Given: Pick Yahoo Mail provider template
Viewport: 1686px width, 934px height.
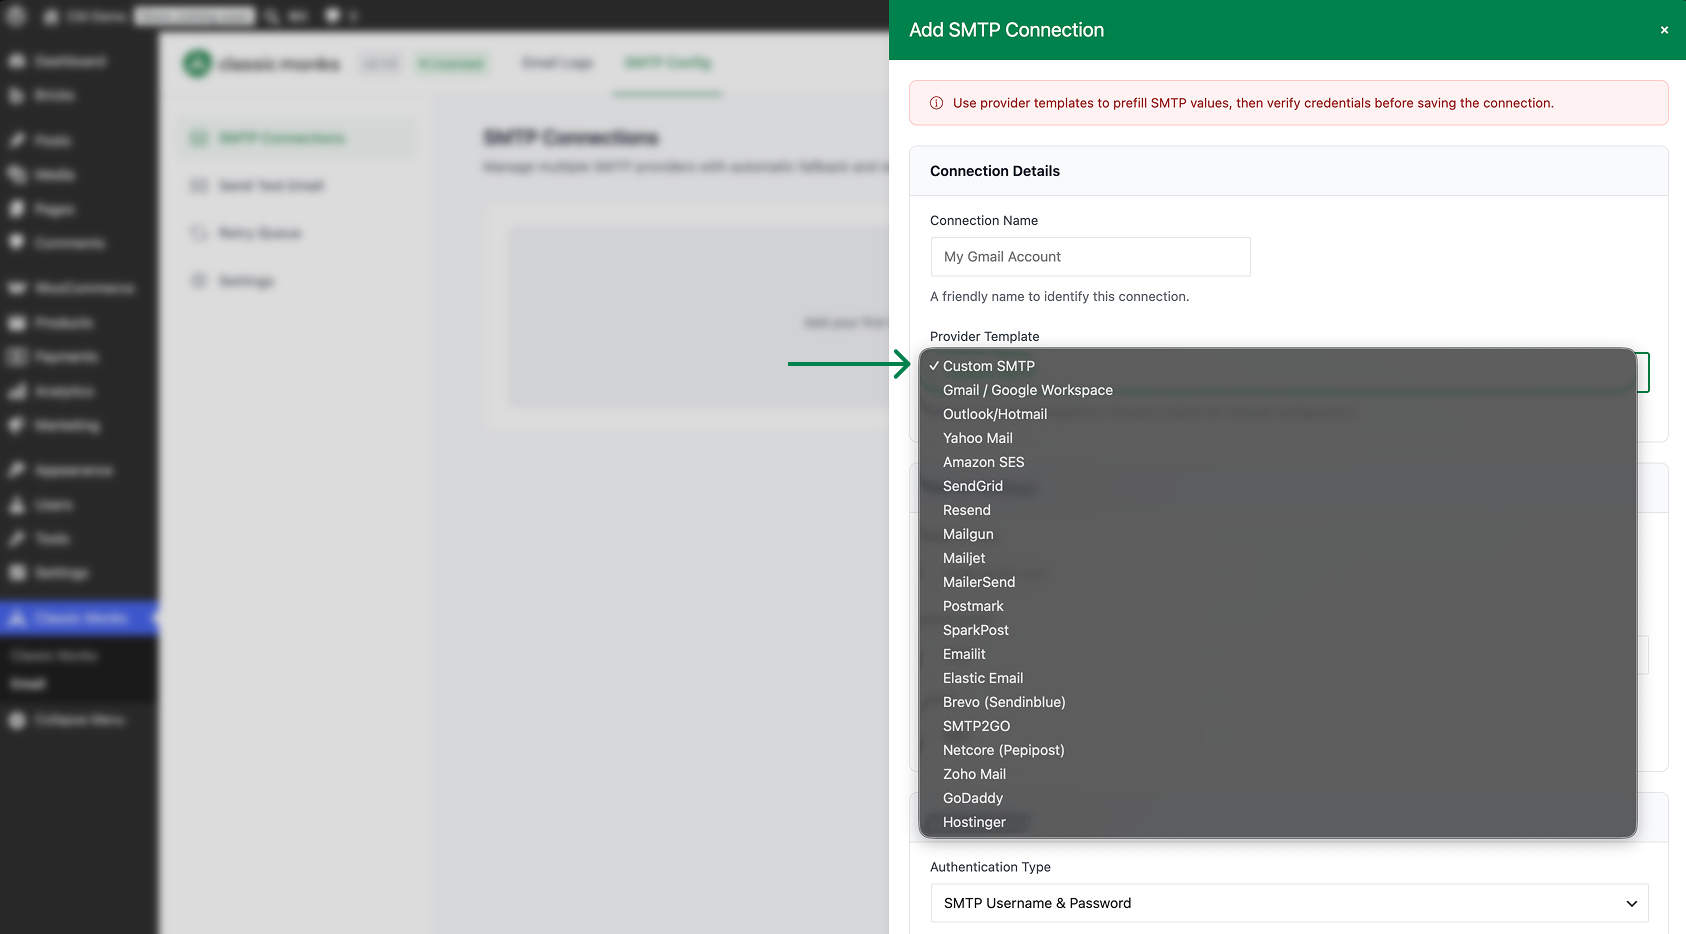Looking at the screenshot, I should pos(1277,438).
